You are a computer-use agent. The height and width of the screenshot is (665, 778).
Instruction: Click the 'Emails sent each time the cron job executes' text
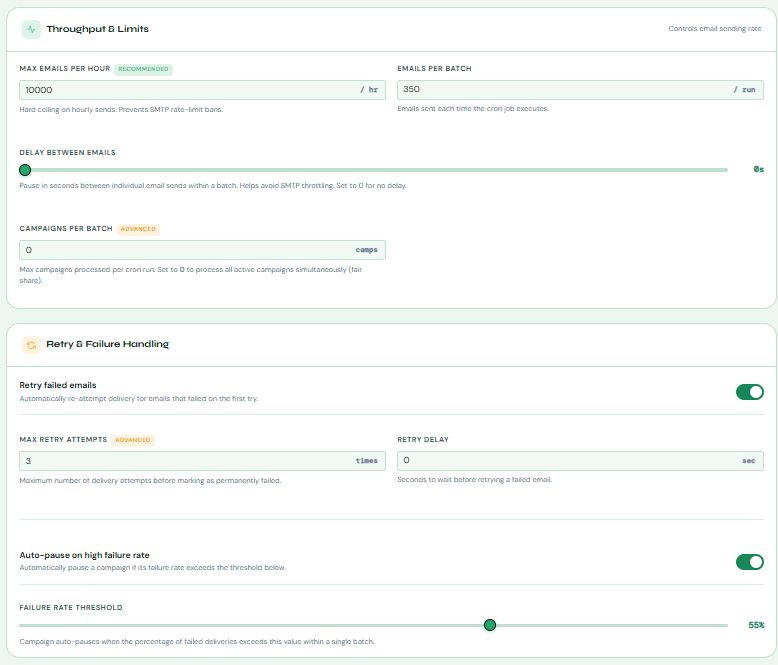coord(473,109)
